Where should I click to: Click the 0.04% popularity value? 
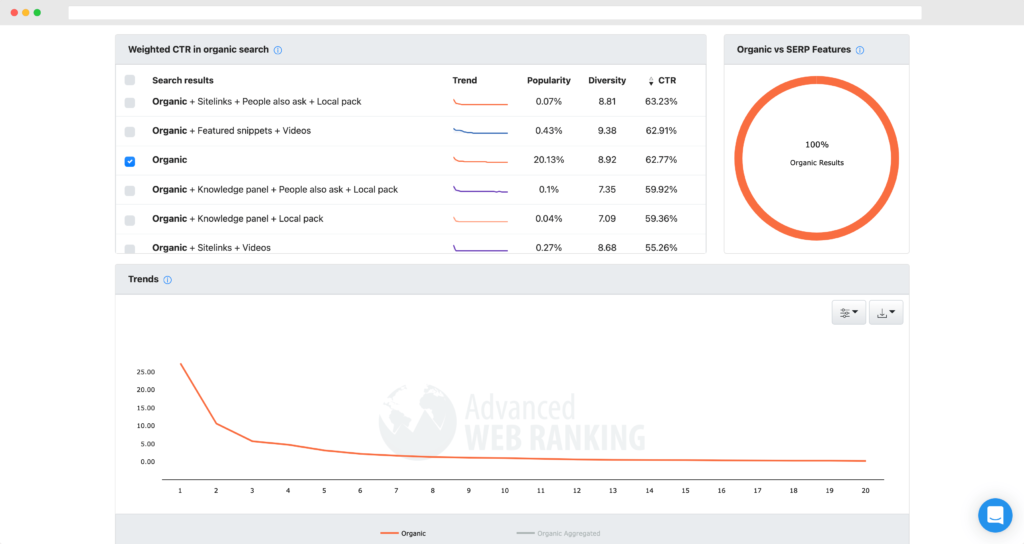click(x=549, y=219)
